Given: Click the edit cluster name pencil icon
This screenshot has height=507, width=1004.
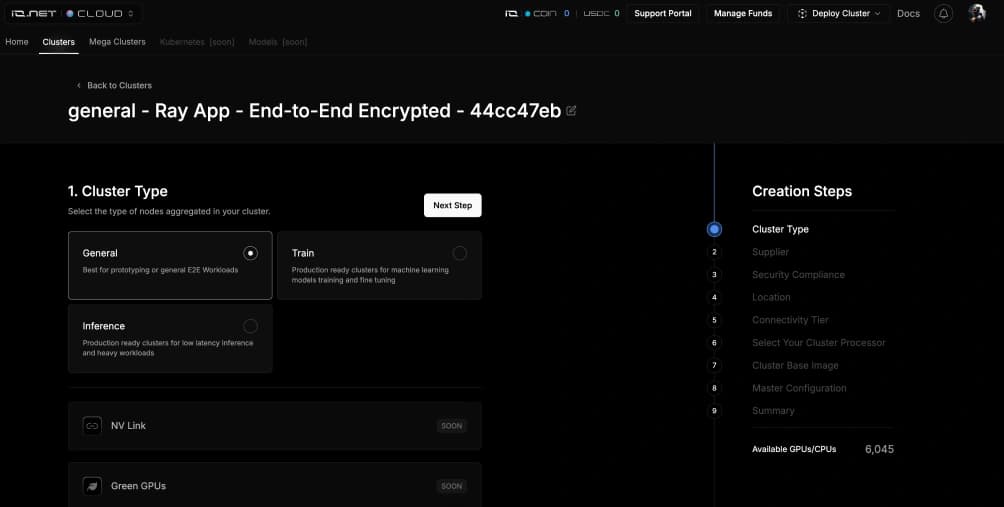Looking at the screenshot, I should point(571,111).
